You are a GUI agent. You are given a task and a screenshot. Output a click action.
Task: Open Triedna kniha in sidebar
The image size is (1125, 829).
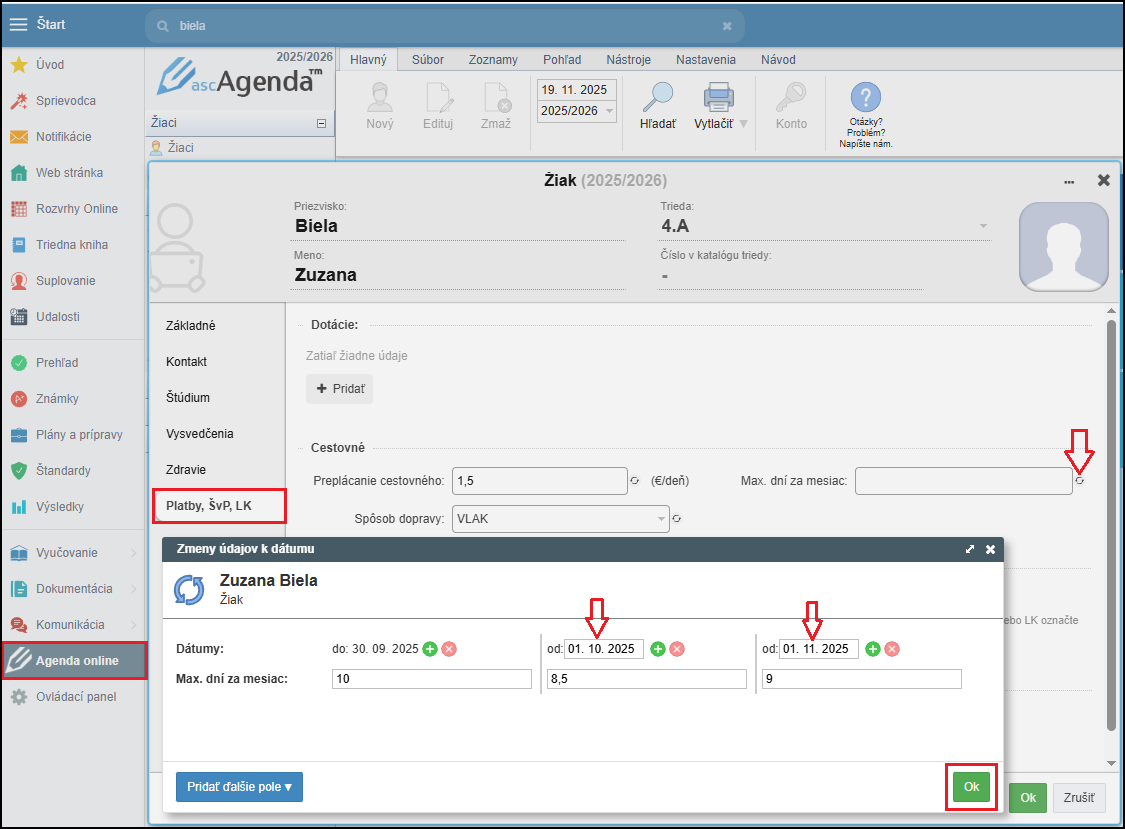click(x=72, y=245)
